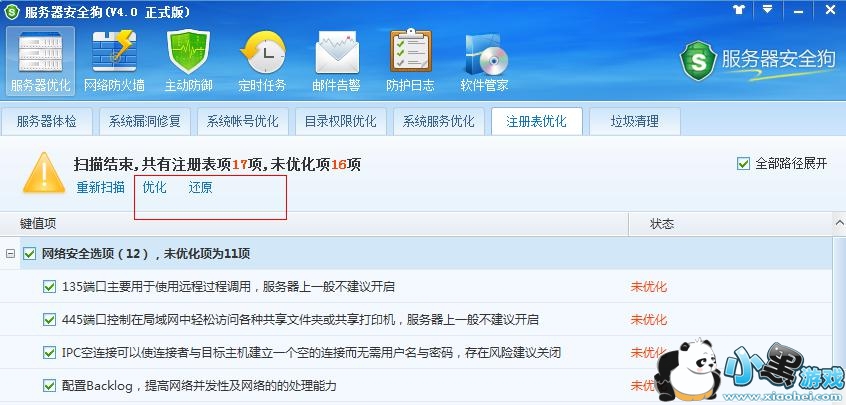The image size is (846, 405).
Task: Click the scan result summary text 扫描结束
Action: [217, 164]
